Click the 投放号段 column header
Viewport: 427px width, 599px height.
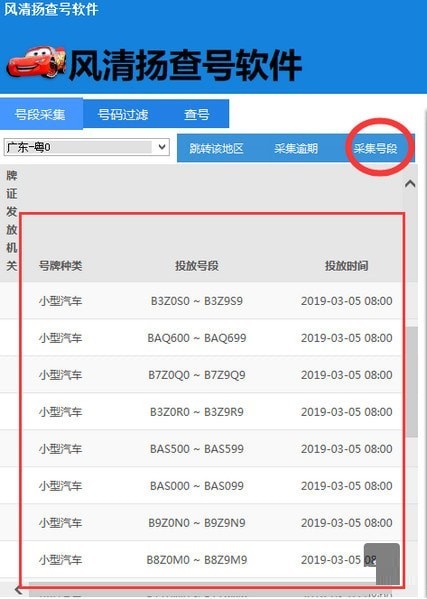pos(197,266)
